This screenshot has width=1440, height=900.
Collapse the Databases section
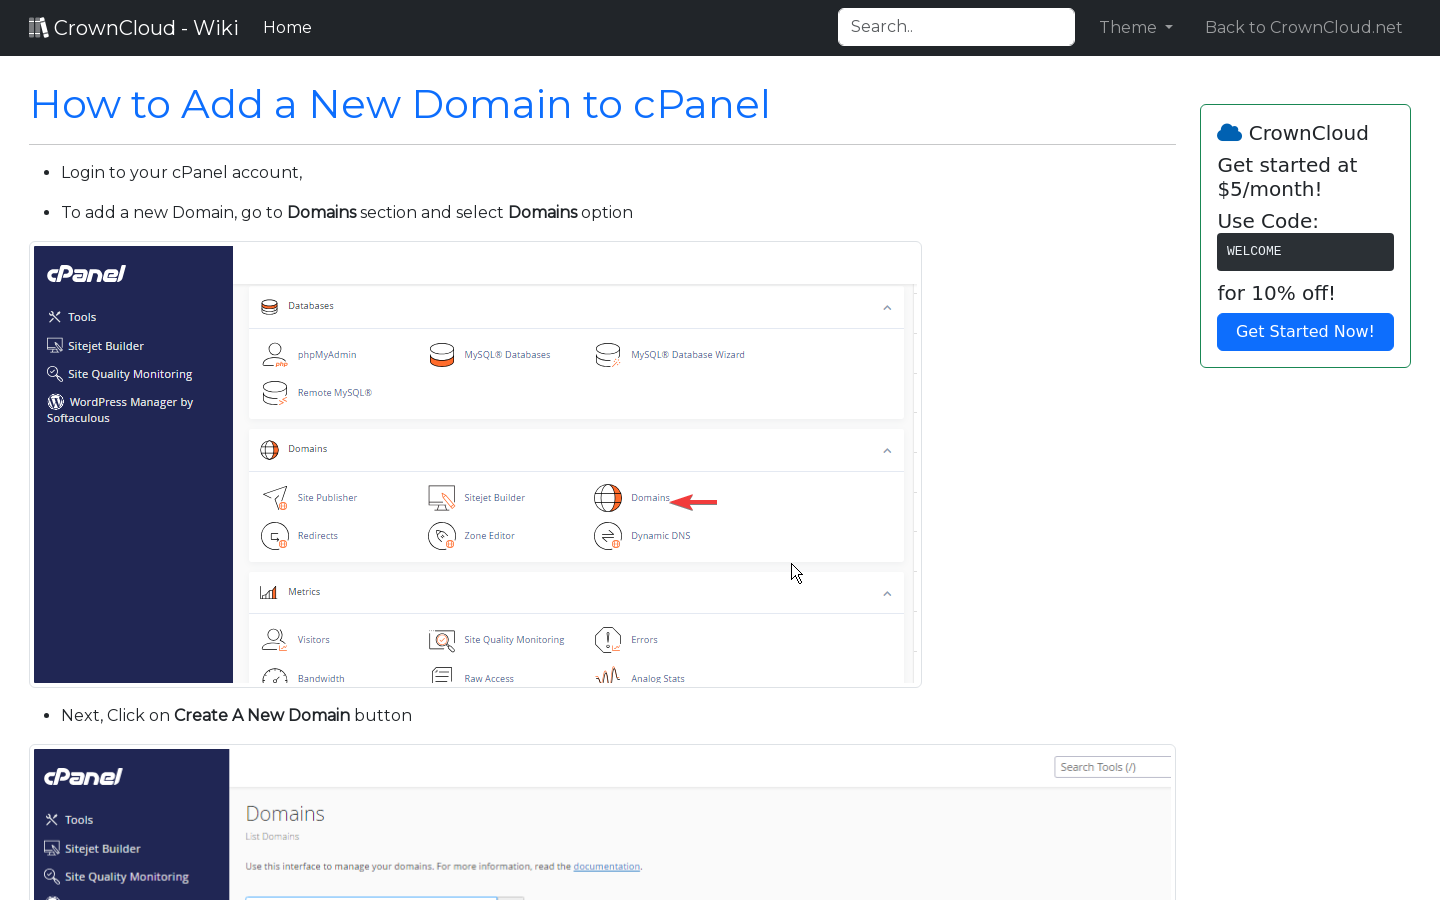click(x=887, y=307)
